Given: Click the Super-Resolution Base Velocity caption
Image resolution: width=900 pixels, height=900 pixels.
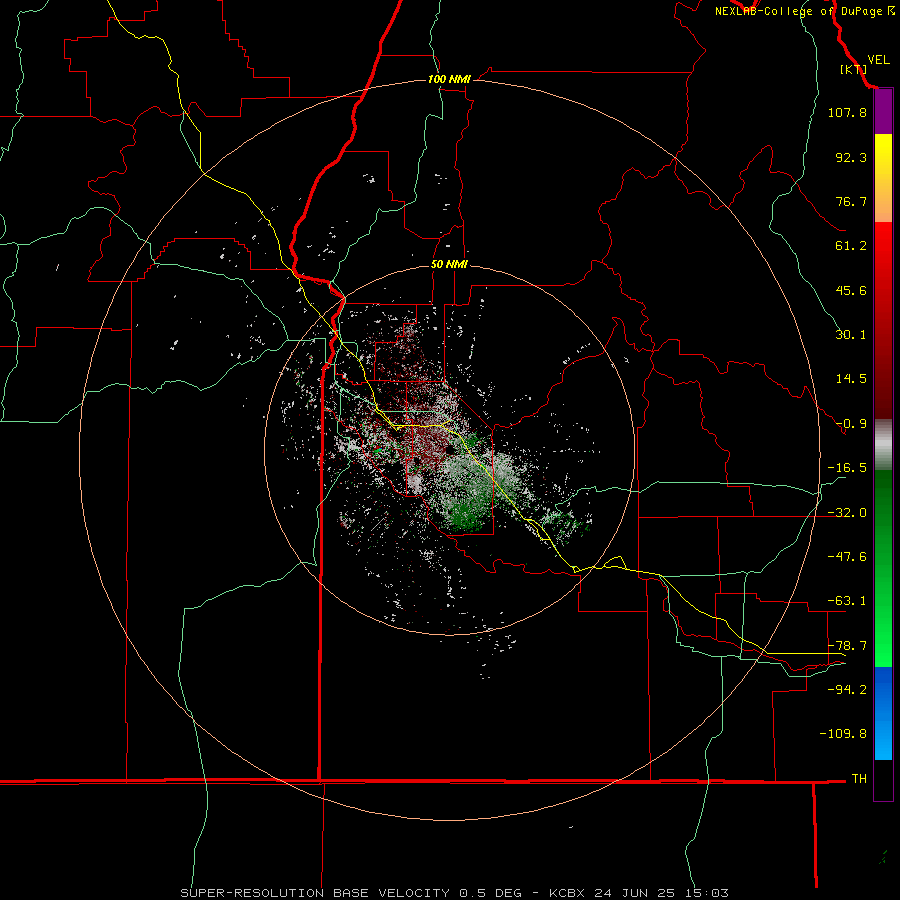Looking at the screenshot, I should (454, 893).
